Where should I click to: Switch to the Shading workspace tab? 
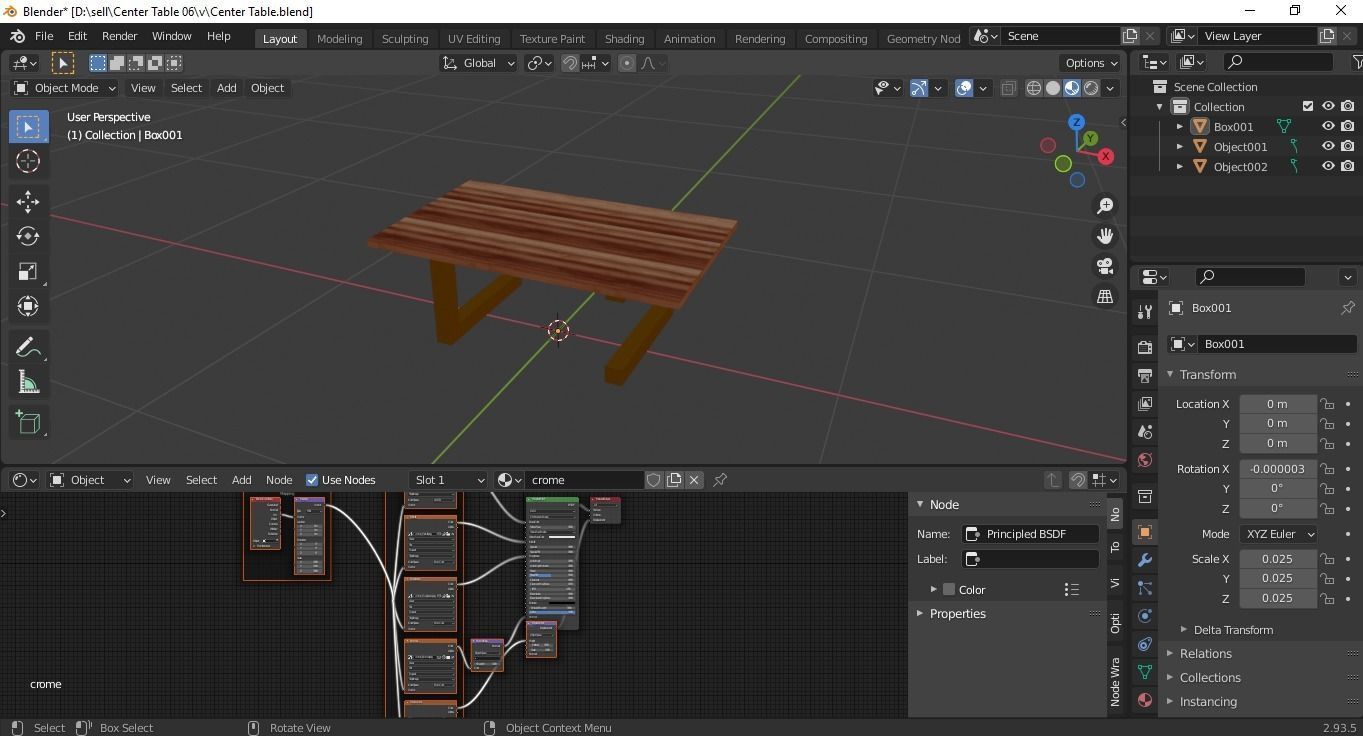point(624,39)
